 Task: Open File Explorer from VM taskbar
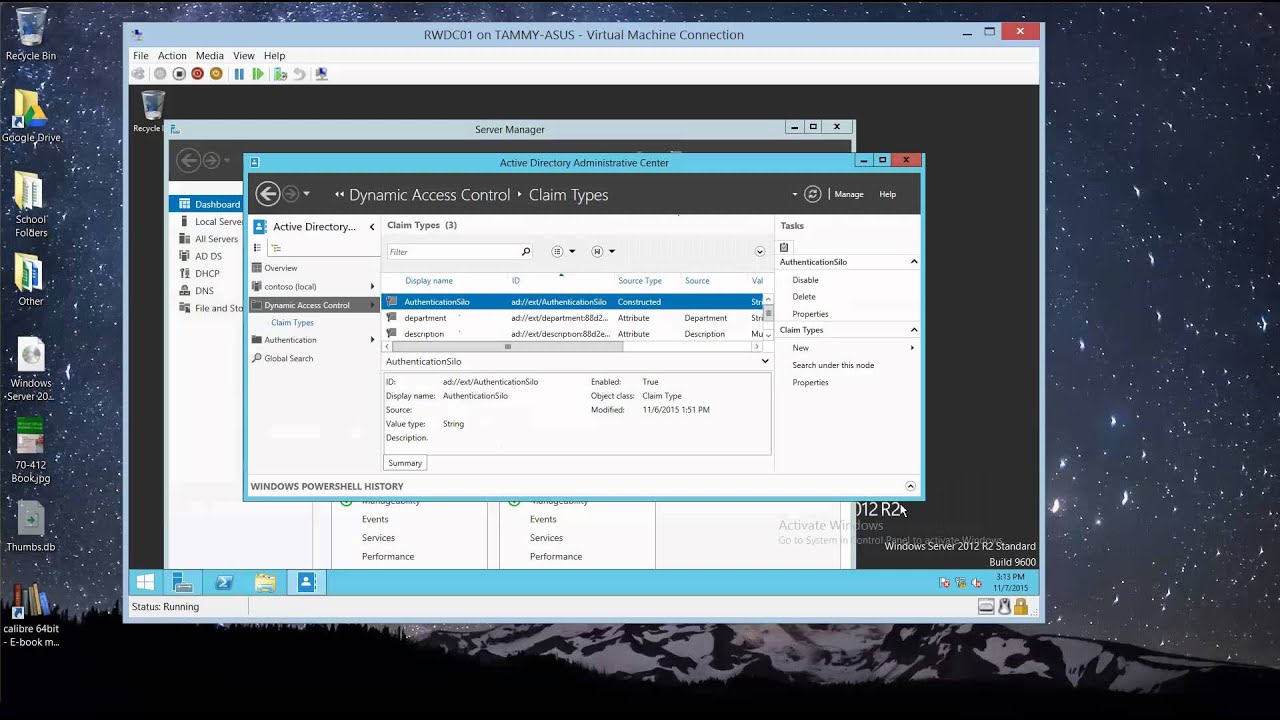point(265,582)
